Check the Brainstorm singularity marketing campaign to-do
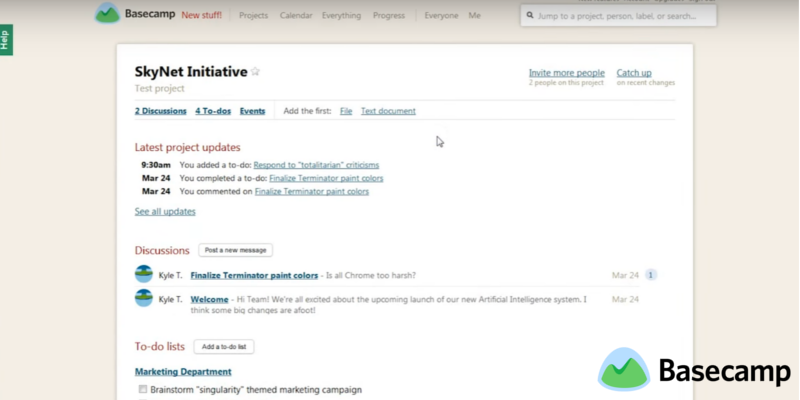800x400 pixels. tap(143, 389)
